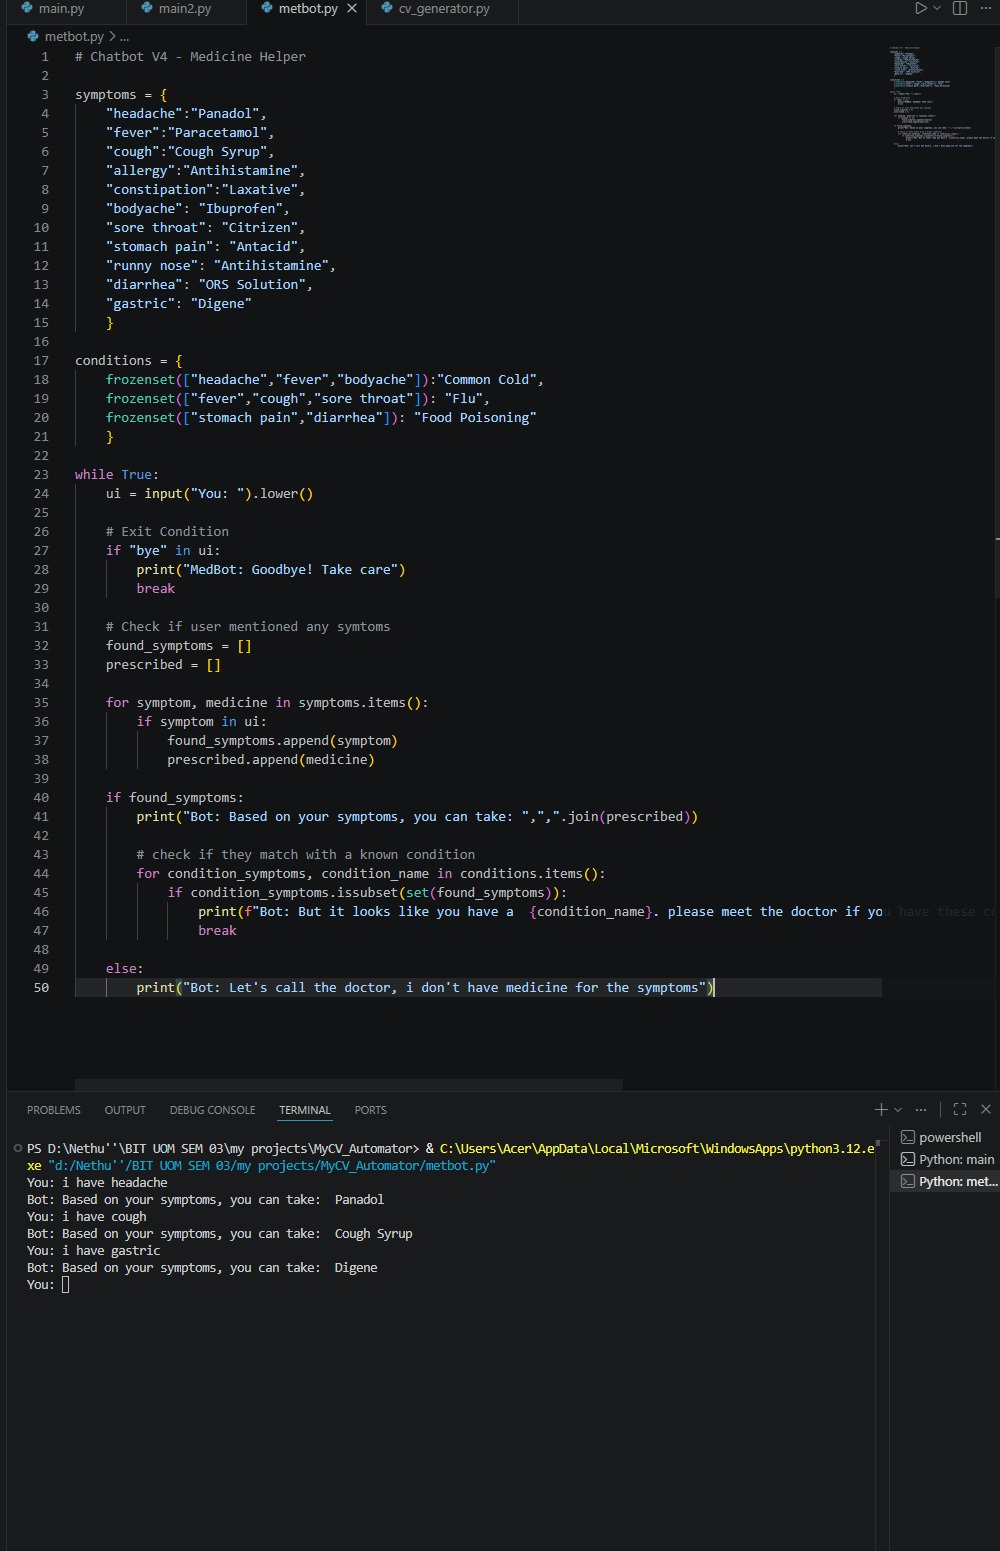
Task: Click the print "MedBot: Goodbye! Take care" line
Action: [x=271, y=569]
